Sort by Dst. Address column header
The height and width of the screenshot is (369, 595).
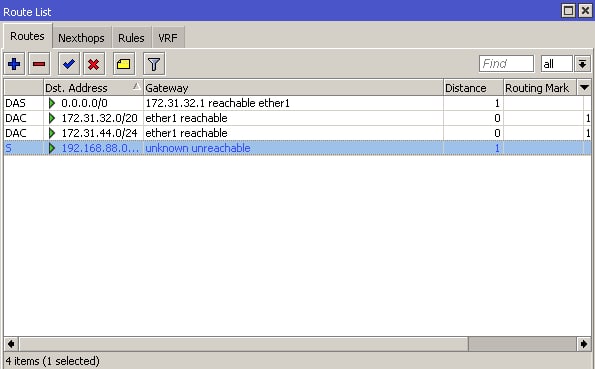93,88
